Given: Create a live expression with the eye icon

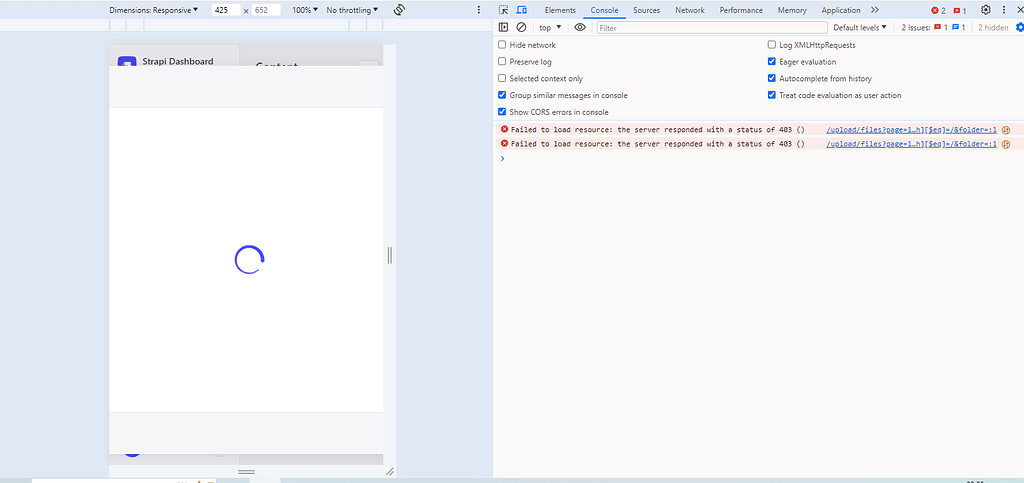Looking at the screenshot, I should point(580,27).
